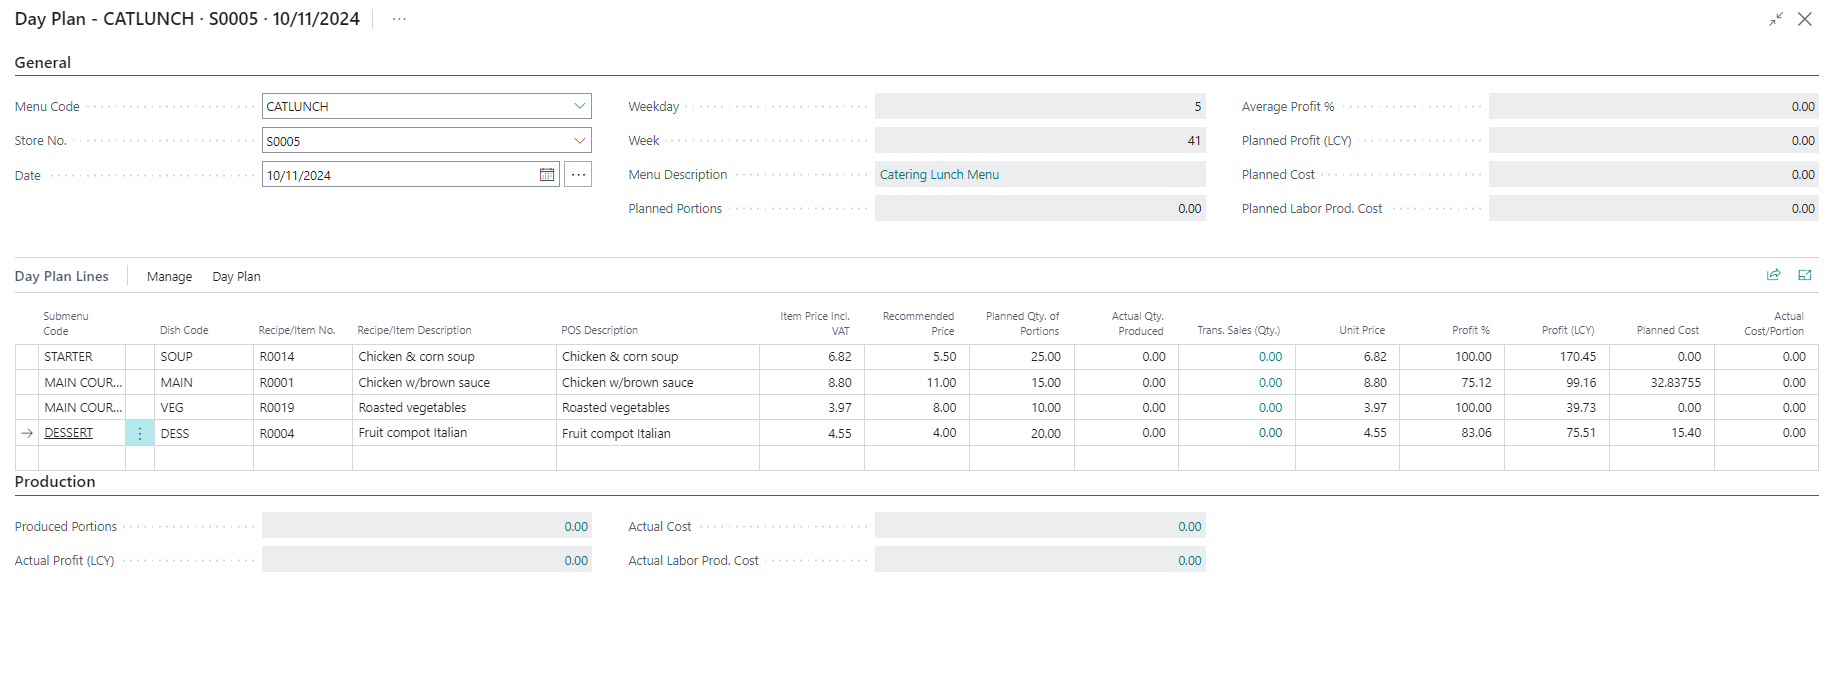The width and height of the screenshot is (1833, 689).
Task: Click the DESSERT submenu code link
Action: pyautogui.click(x=69, y=433)
